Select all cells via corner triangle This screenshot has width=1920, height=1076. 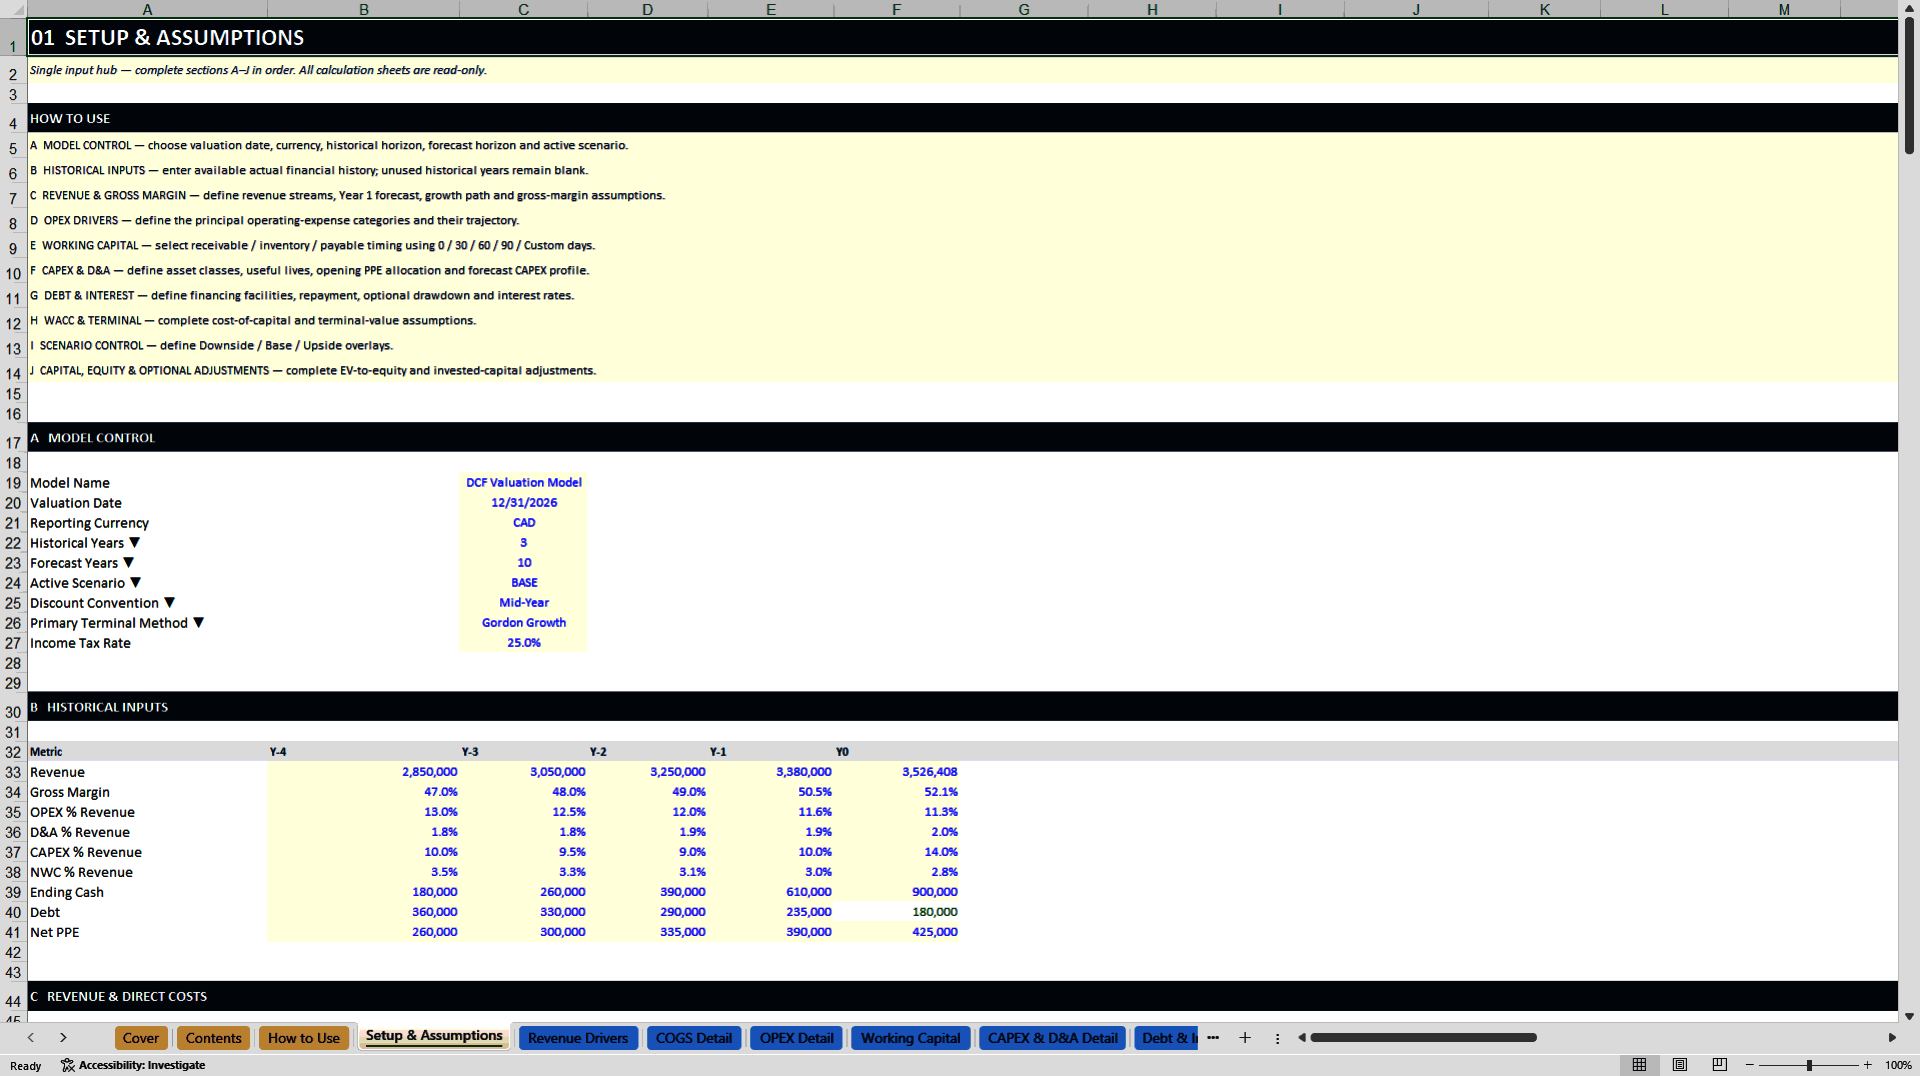tap(14, 9)
